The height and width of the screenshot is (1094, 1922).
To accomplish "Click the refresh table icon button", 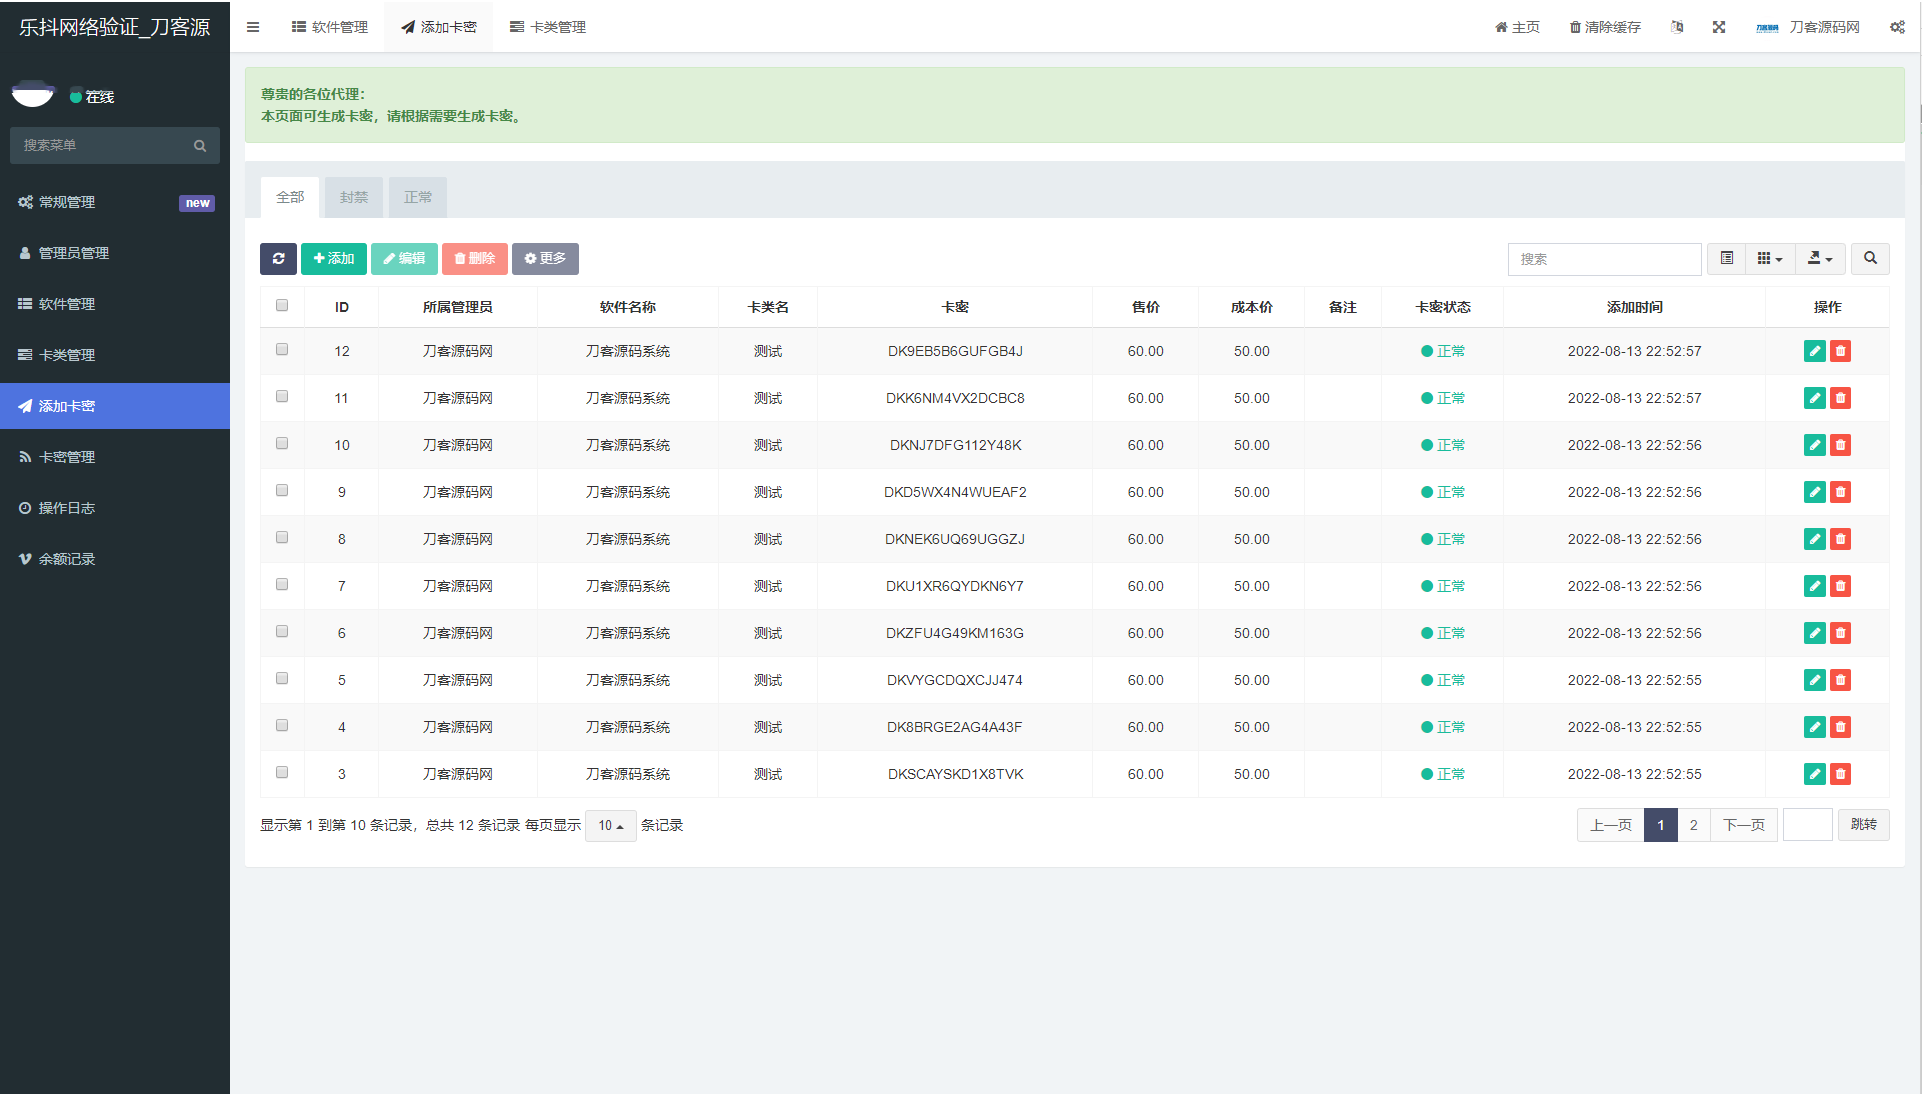I will click(278, 259).
